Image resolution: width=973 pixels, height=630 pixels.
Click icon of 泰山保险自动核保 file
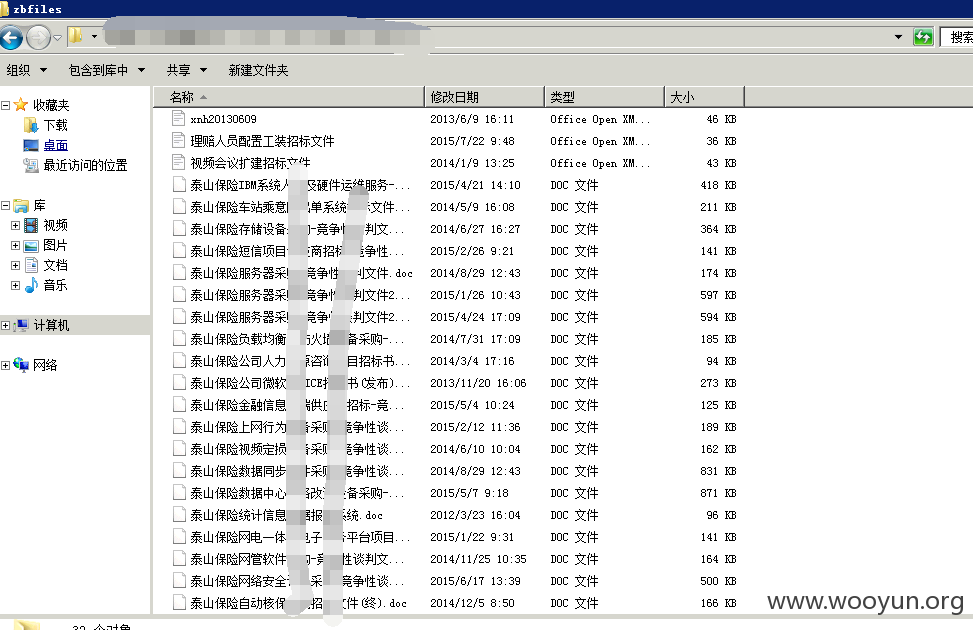click(x=179, y=603)
